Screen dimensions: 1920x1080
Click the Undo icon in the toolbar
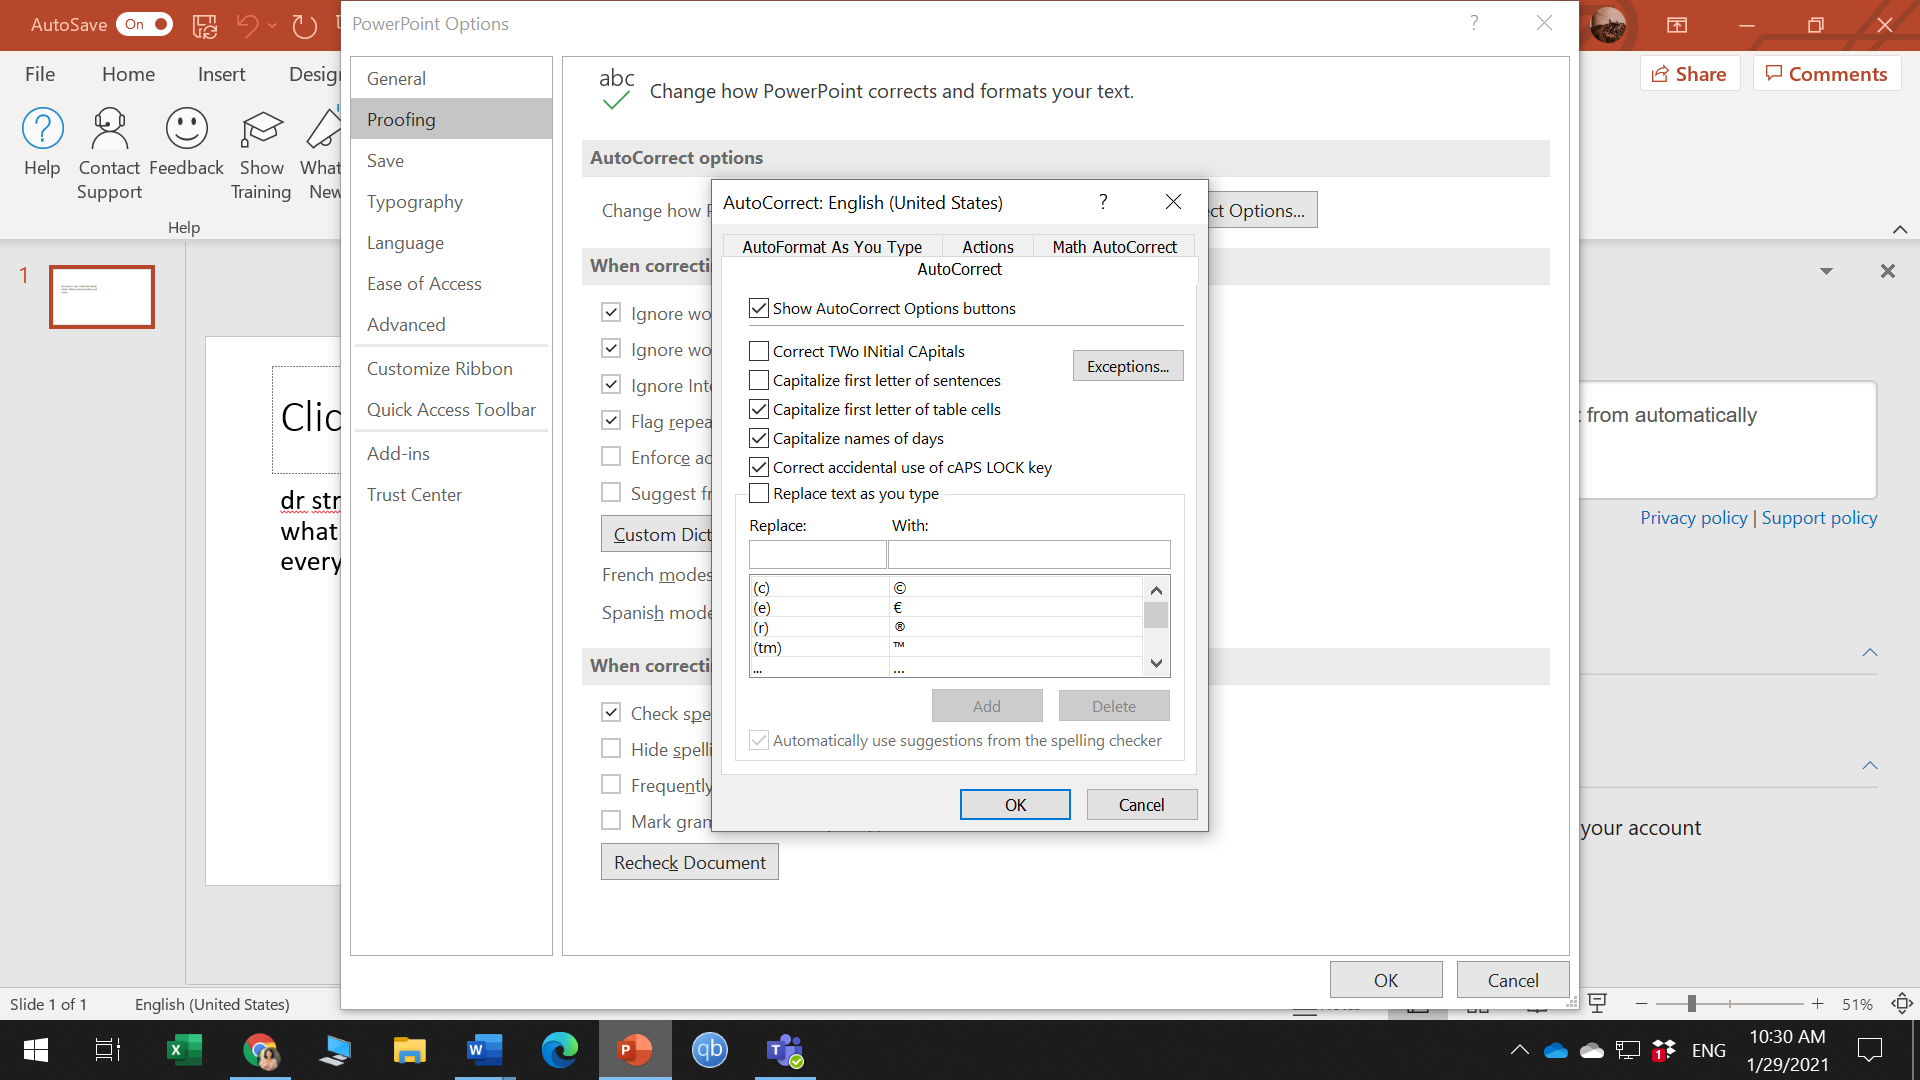(251, 24)
